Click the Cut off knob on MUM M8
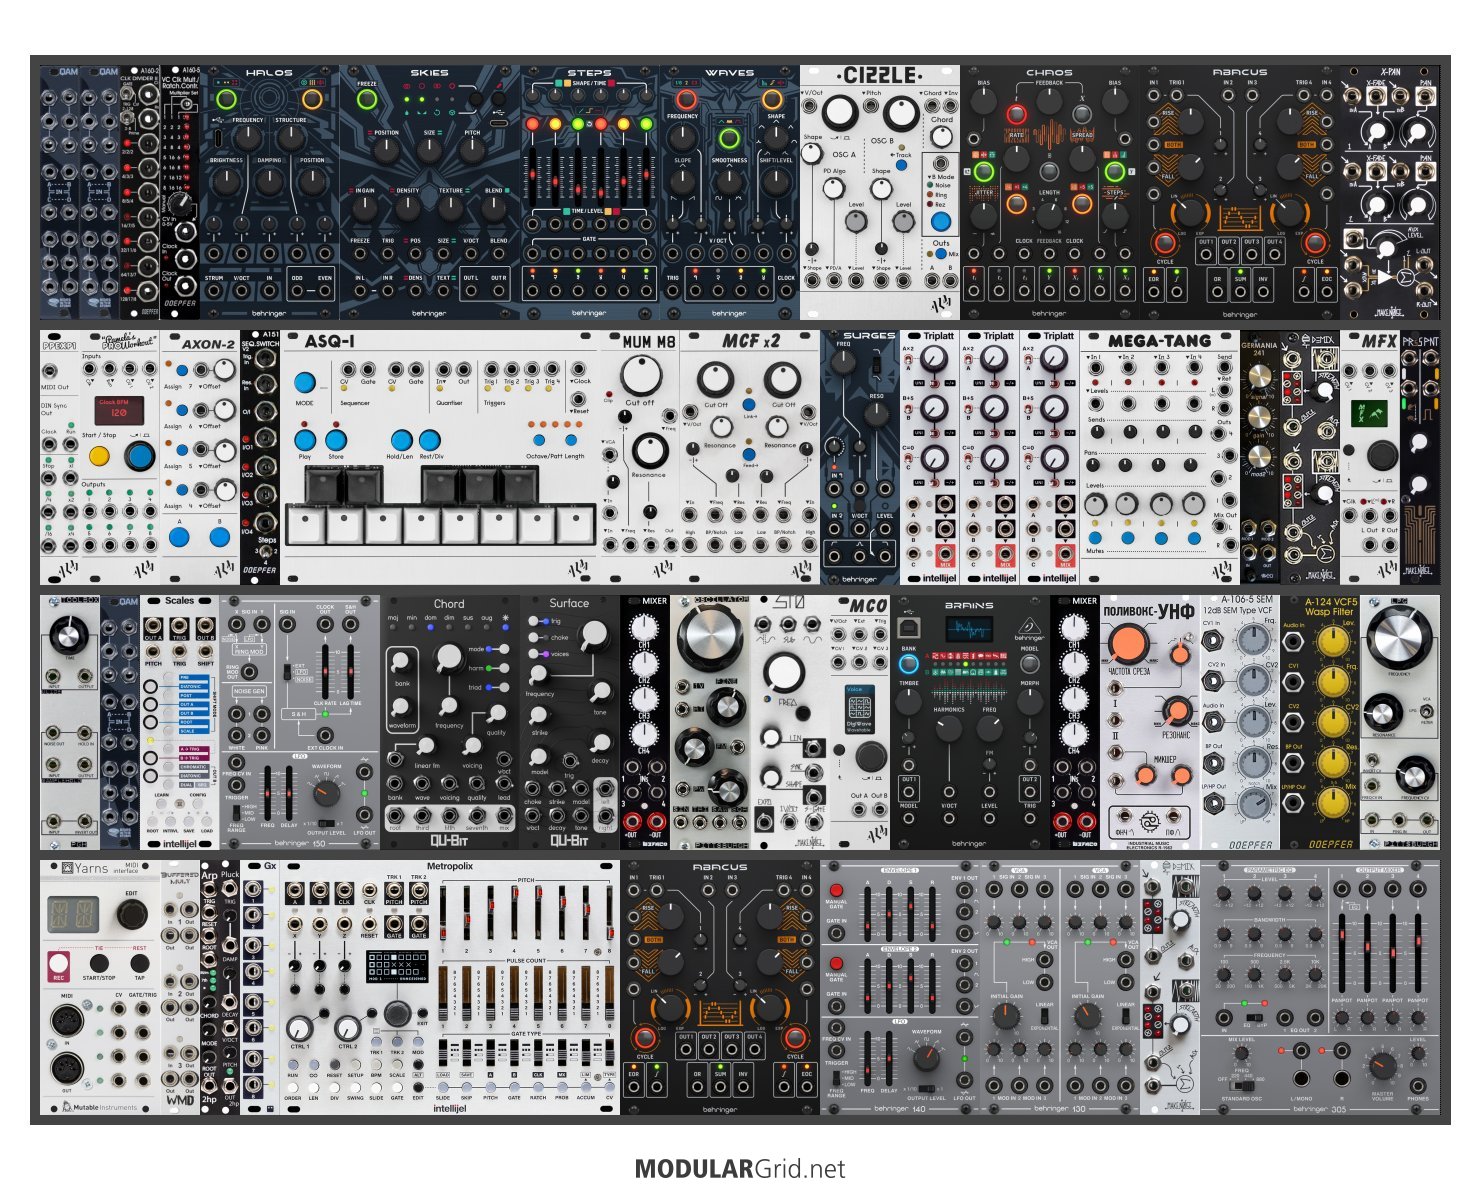 tap(640, 375)
